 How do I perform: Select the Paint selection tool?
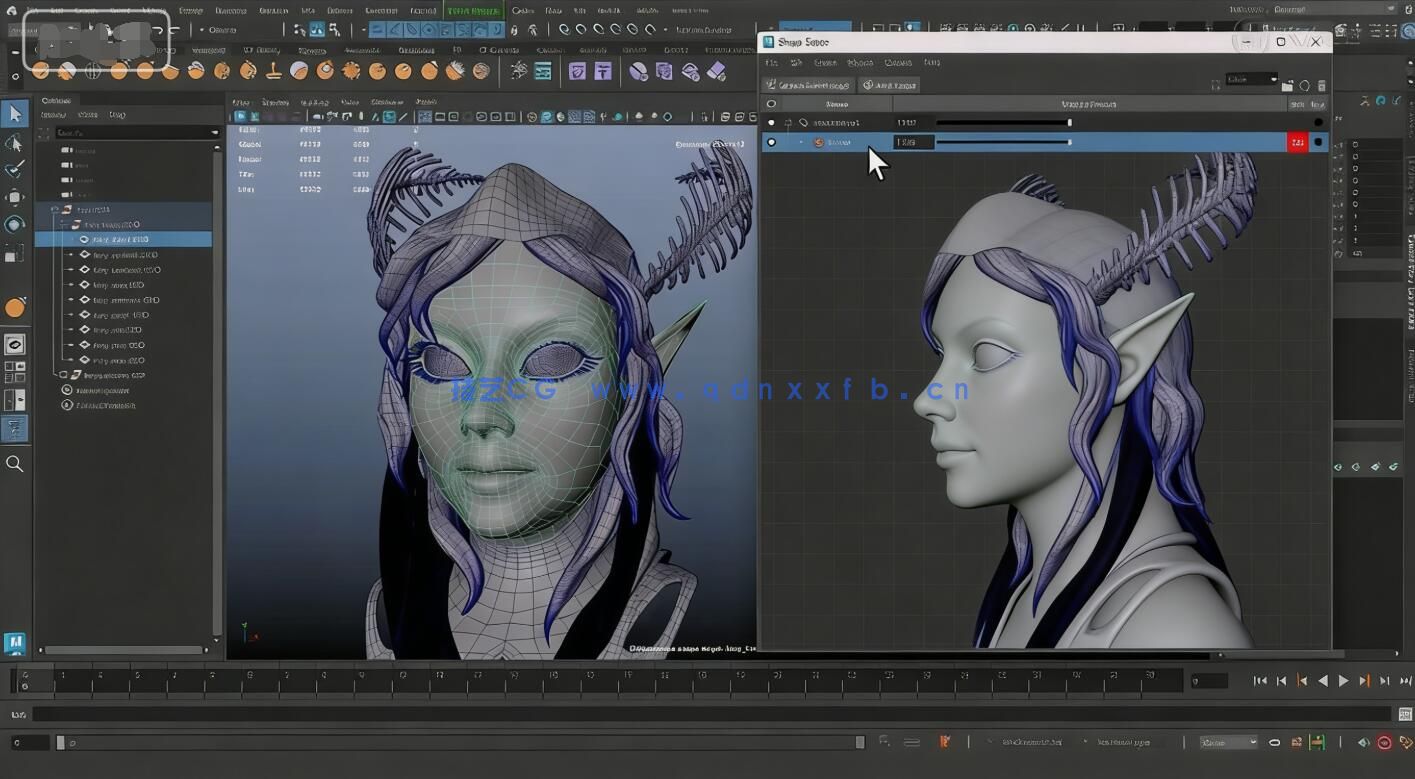[x=14, y=169]
